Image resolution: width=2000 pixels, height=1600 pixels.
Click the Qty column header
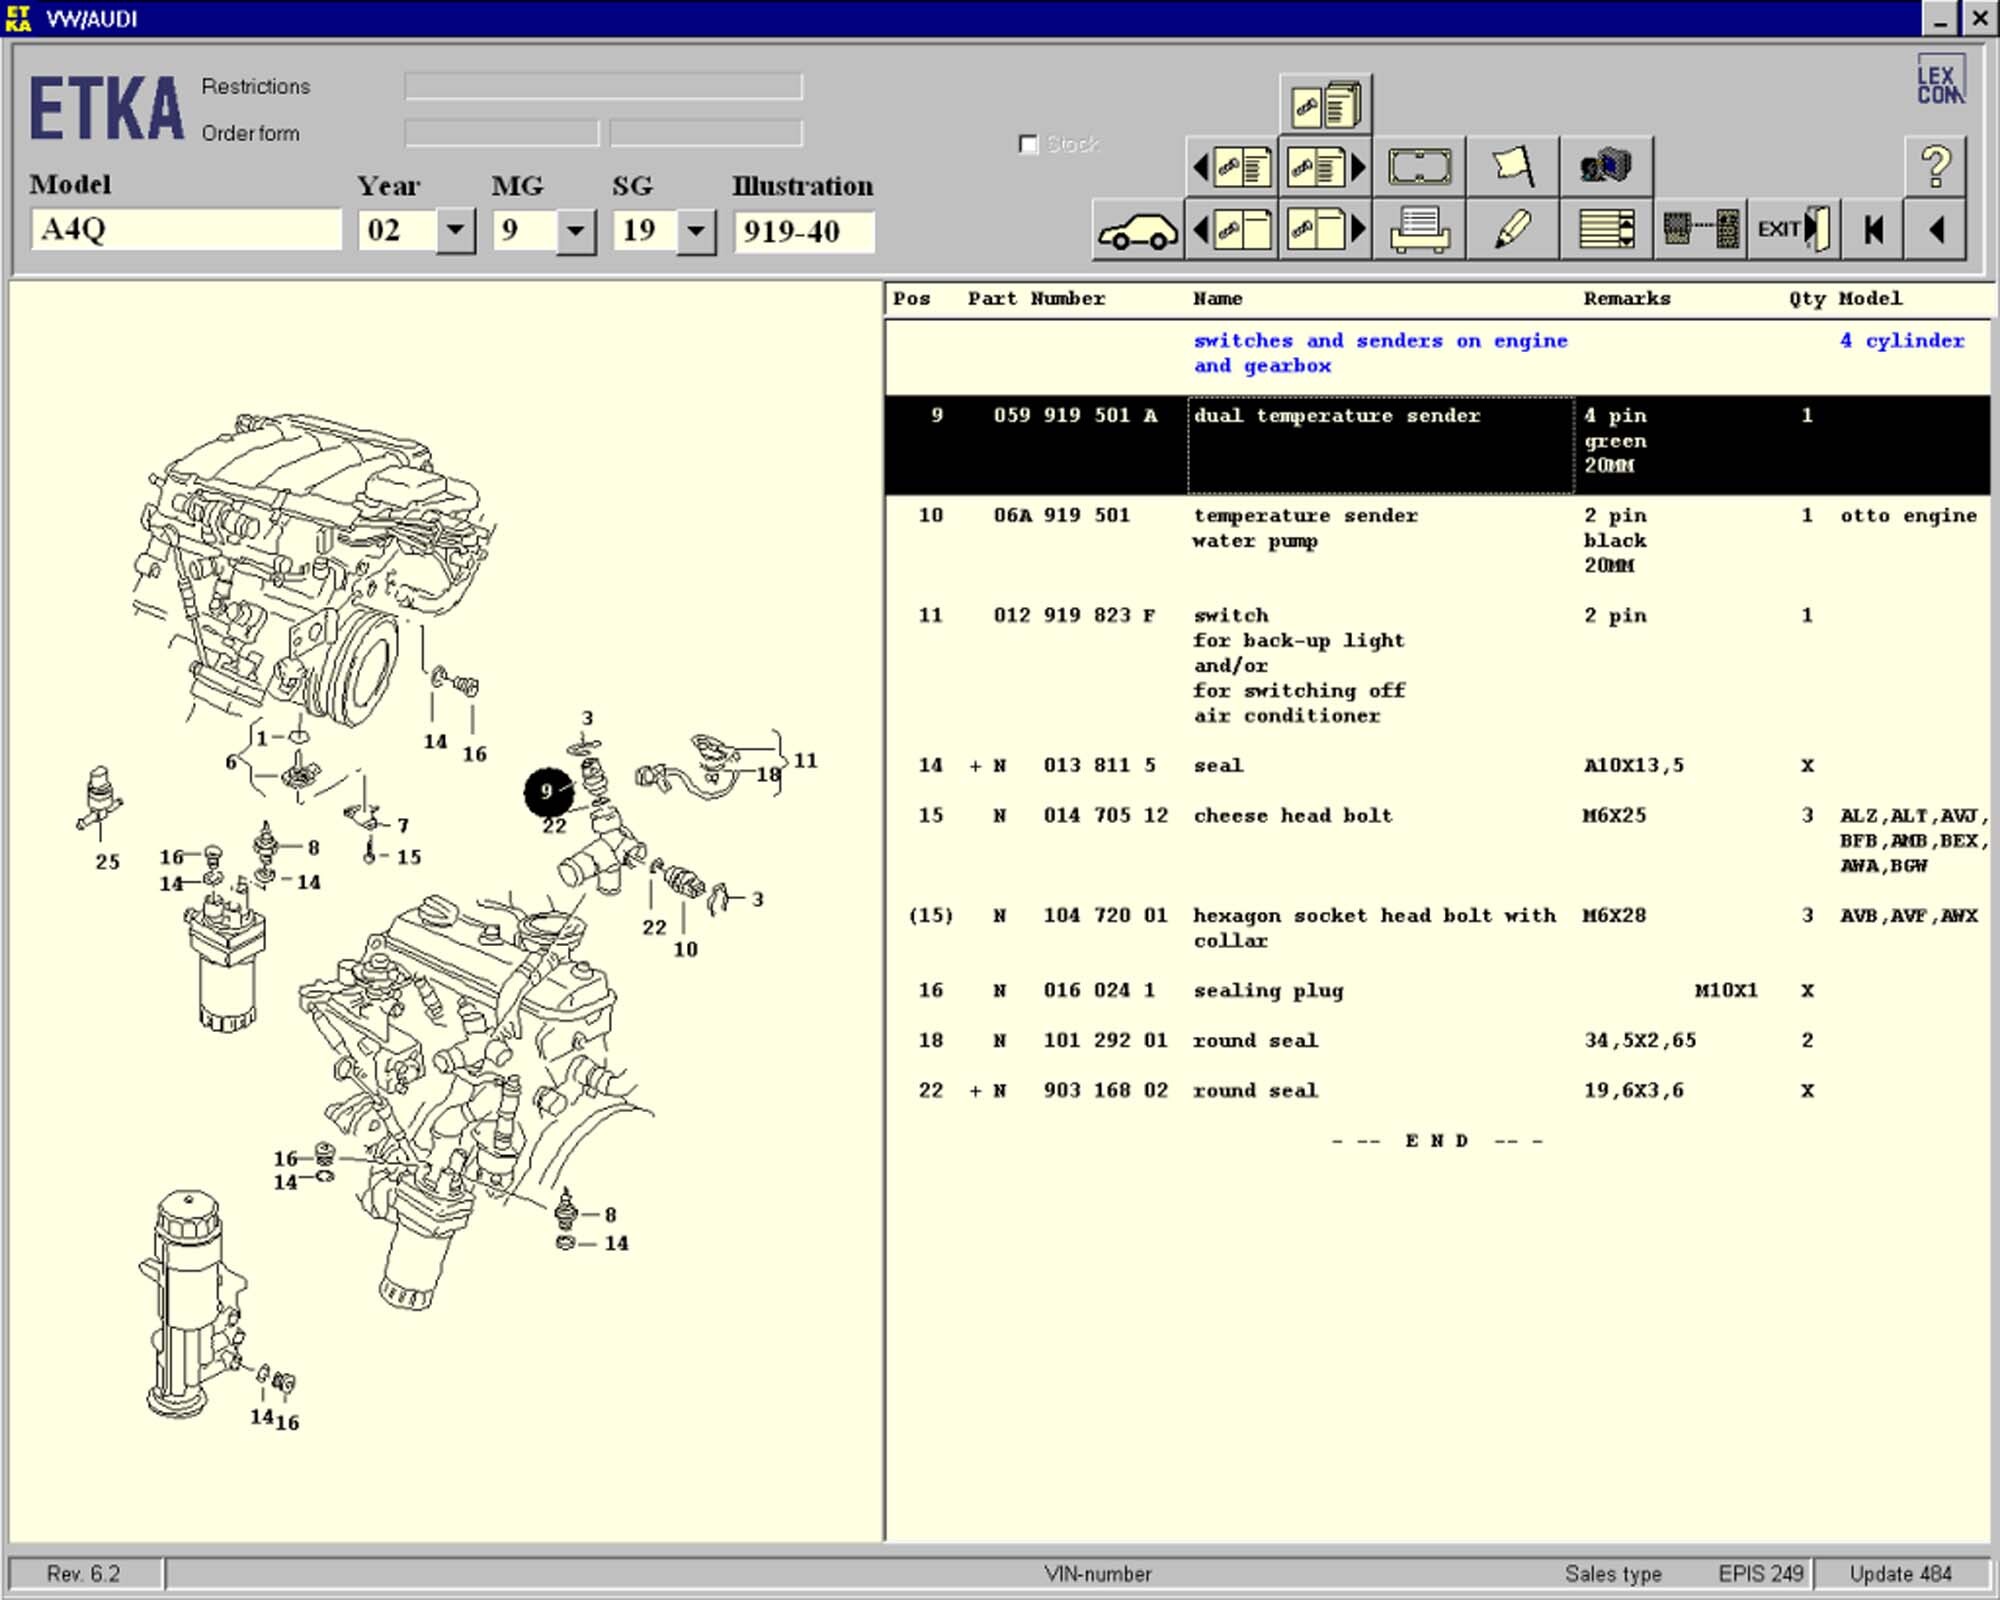1806,299
